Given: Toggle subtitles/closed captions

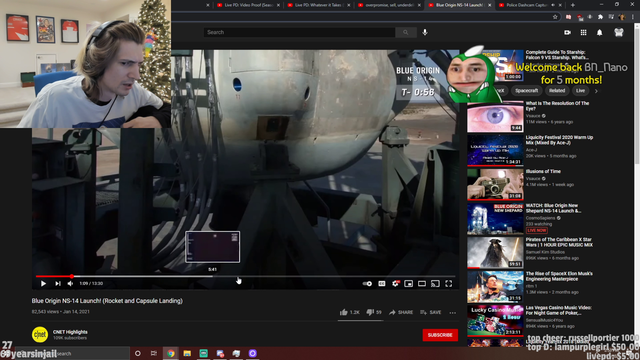Looking at the screenshot, I should point(382,284).
